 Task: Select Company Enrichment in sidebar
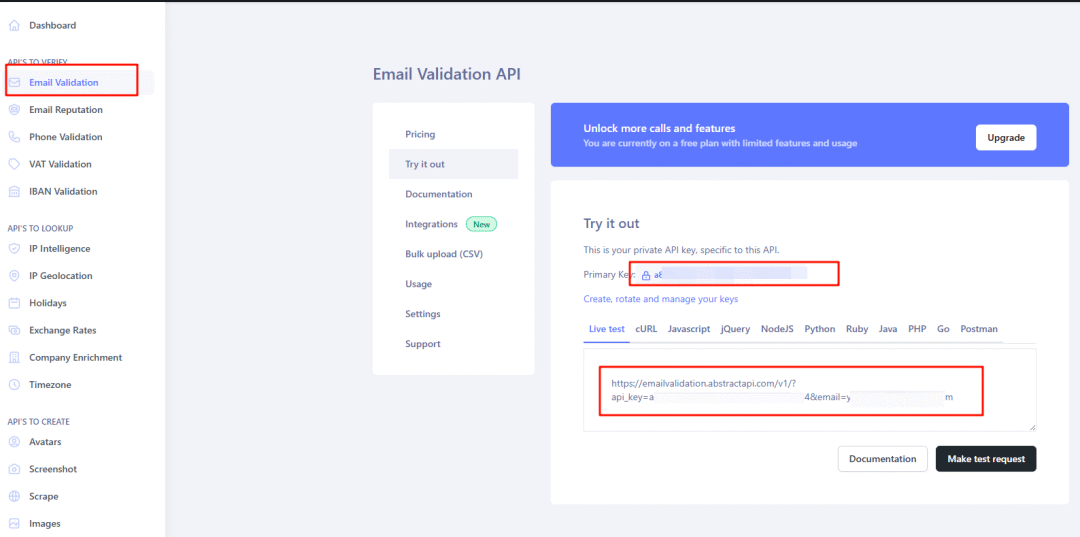coord(75,357)
